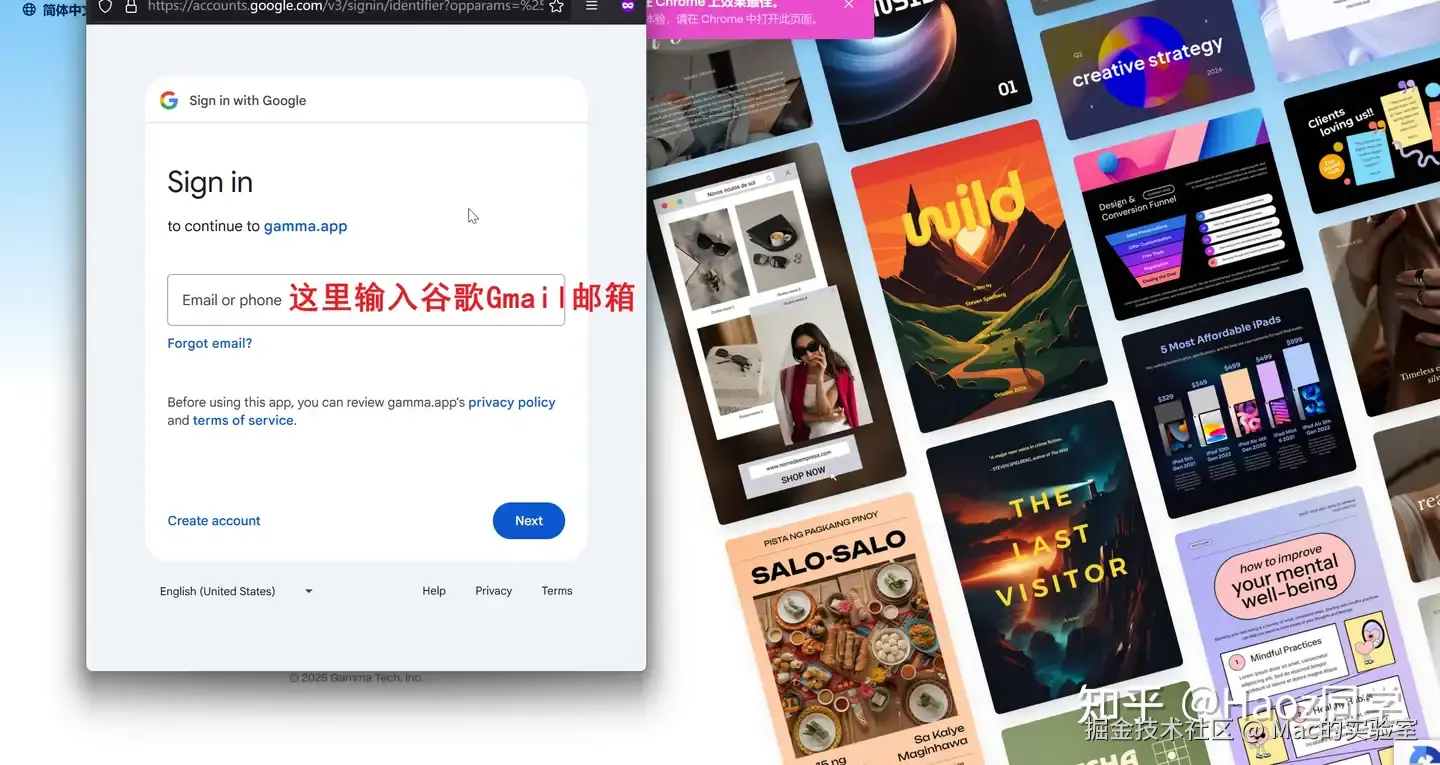This screenshot has height=765, width=1440.
Task: Click the Google G logo
Action: [x=169, y=100]
